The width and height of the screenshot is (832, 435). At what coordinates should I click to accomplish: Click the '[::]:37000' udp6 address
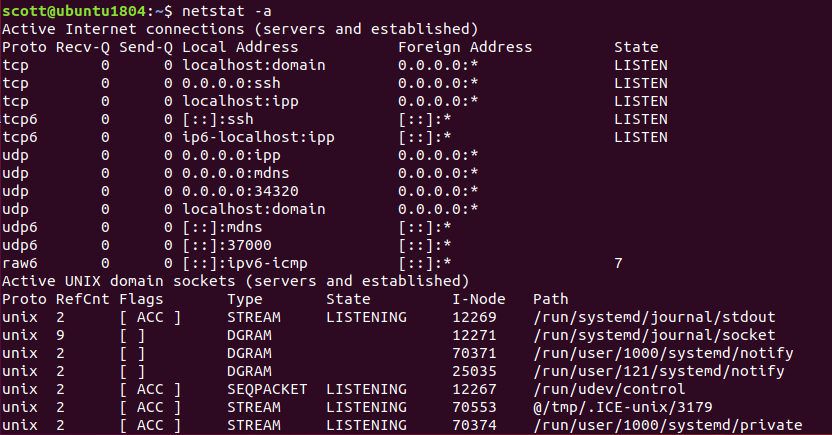coord(227,245)
